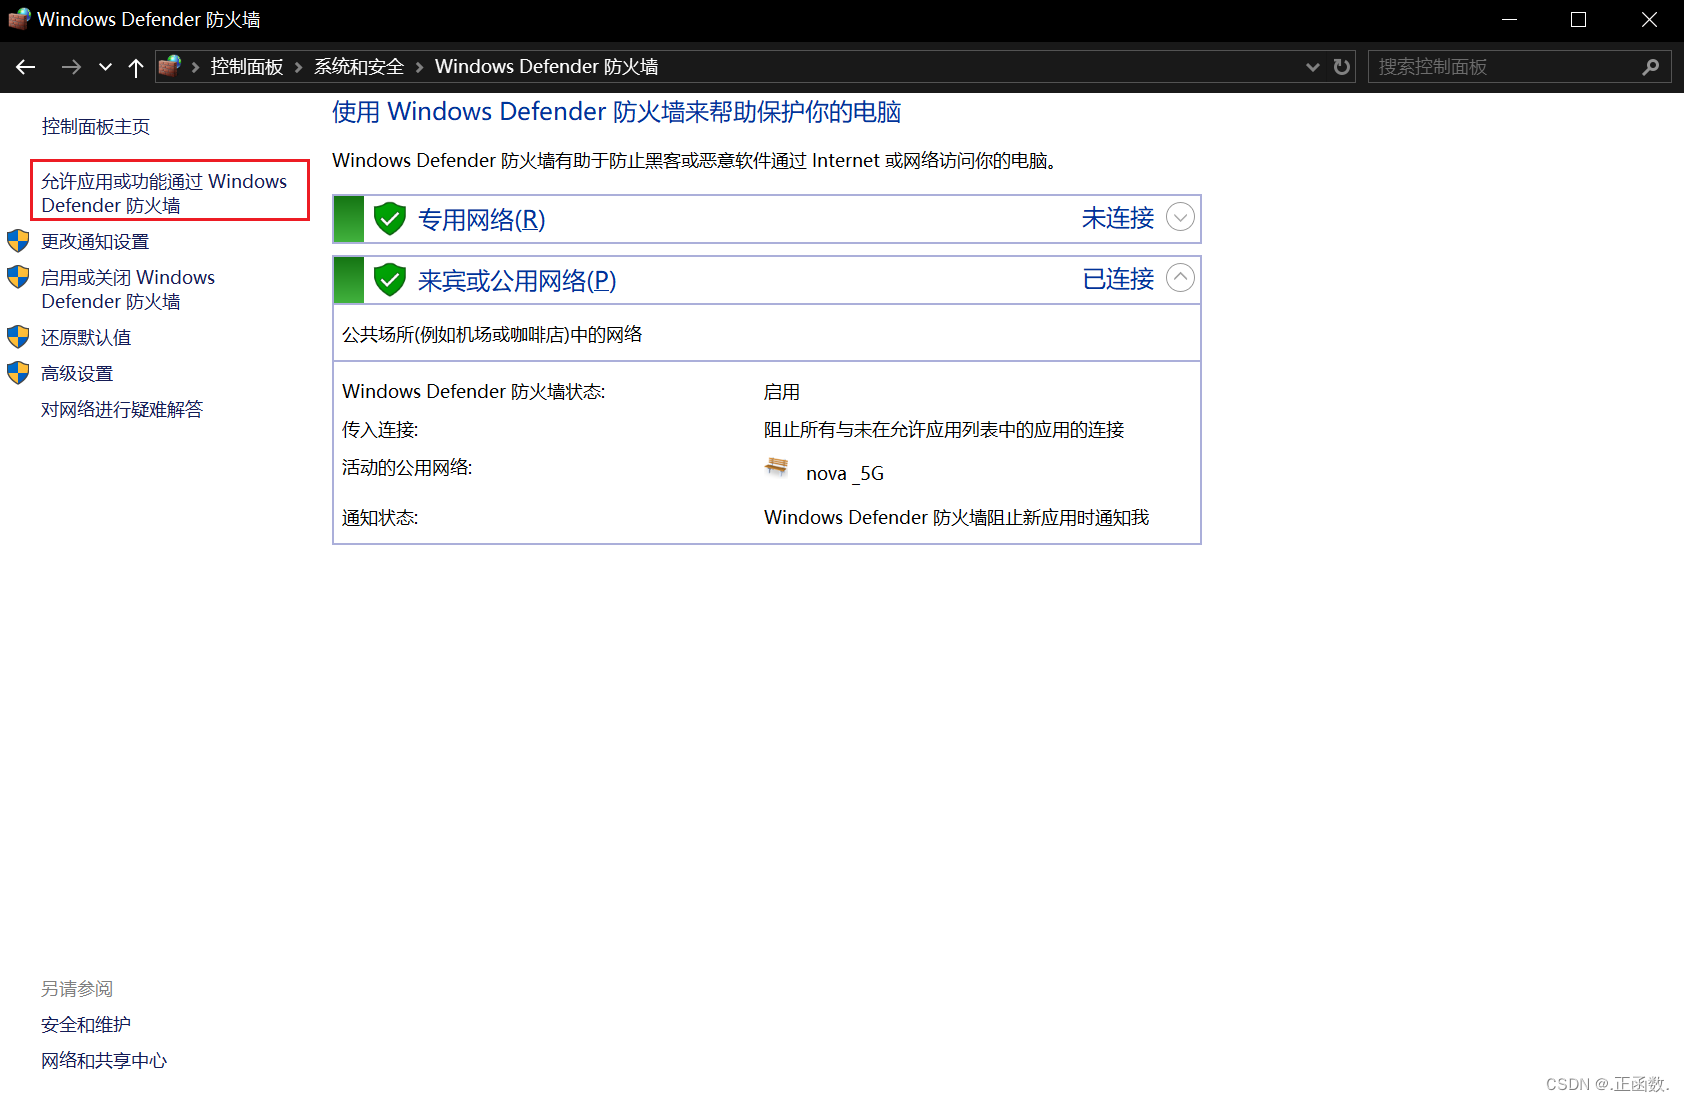Click shield icon beside 启用或关闭 Windows Defender
1684x1102 pixels.
click(x=18, y=277)
